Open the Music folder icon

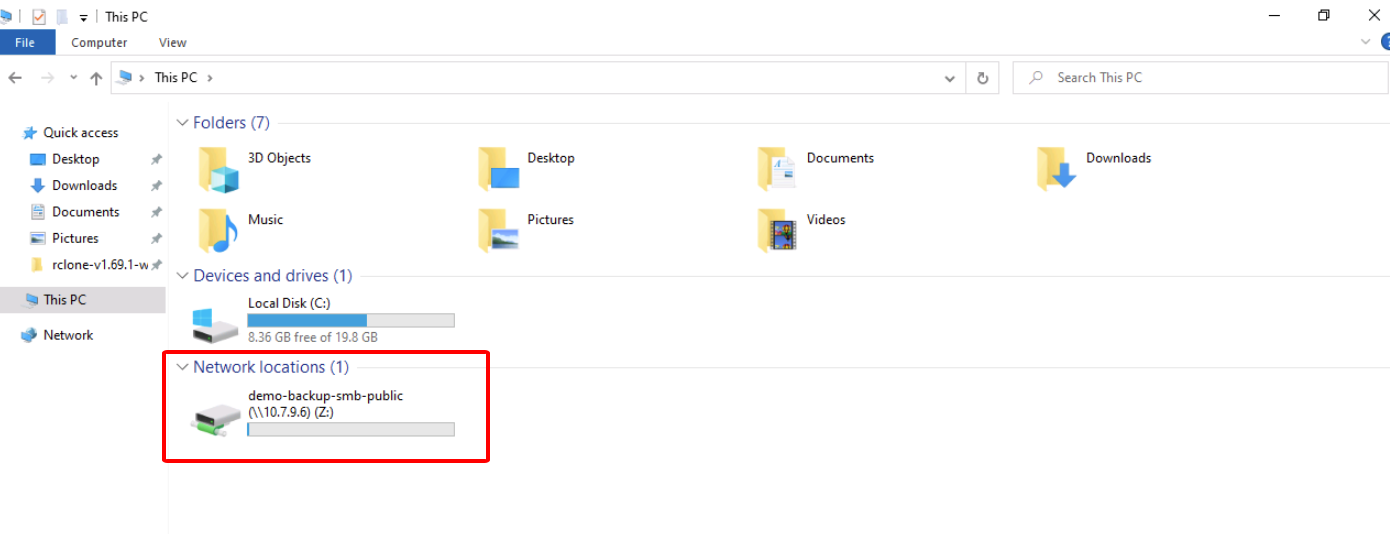pyautogui.click(x=219, y=229)
